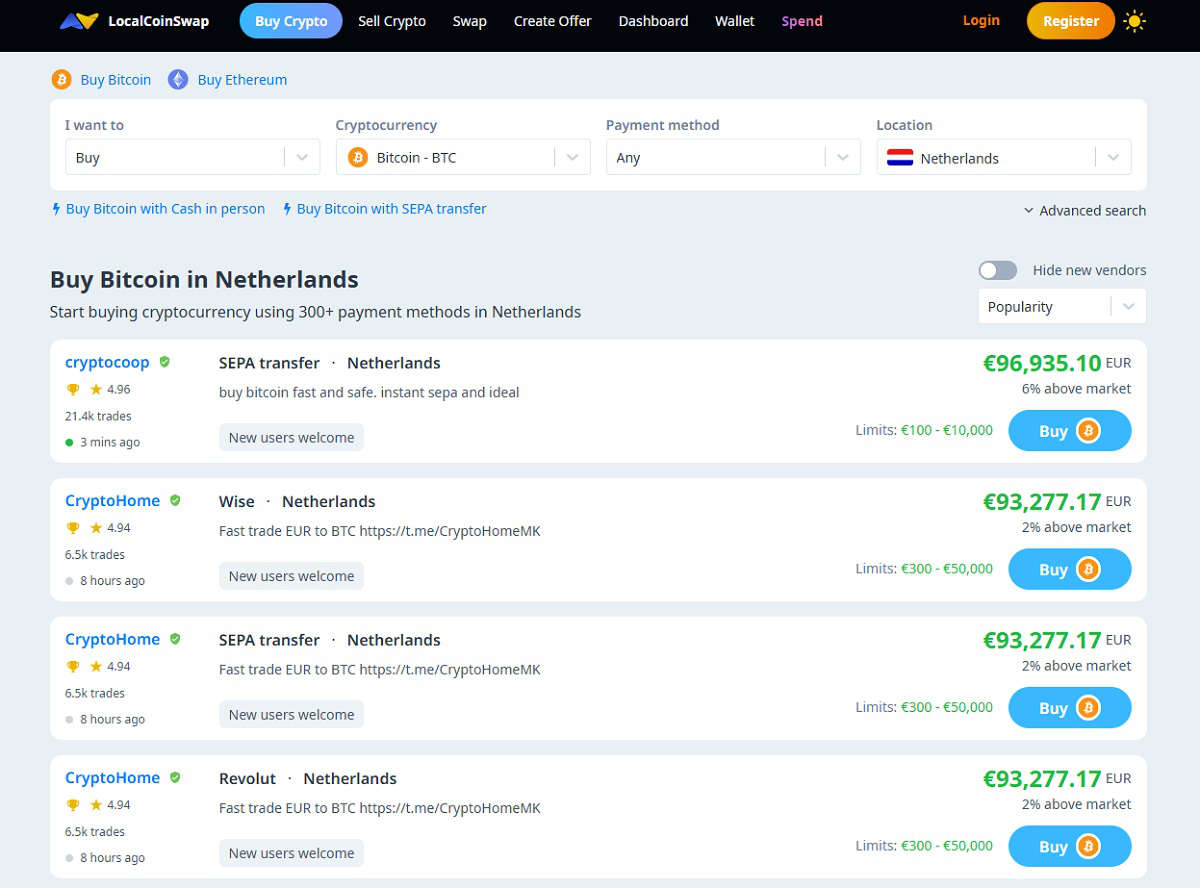This screenshot has width=1200, height=888.
Task: Toggle Hide new vendors switch
Action: (x=998, y=270)
